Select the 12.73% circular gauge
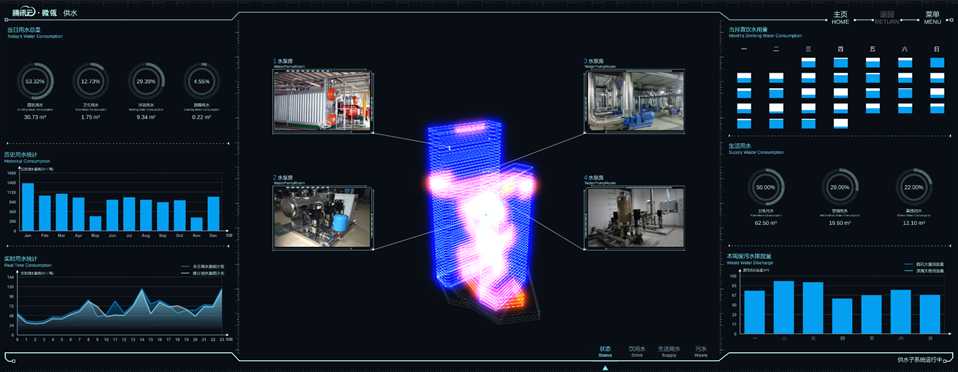Image resolution: width=958 pixels, height=372 pixels. 91,81
